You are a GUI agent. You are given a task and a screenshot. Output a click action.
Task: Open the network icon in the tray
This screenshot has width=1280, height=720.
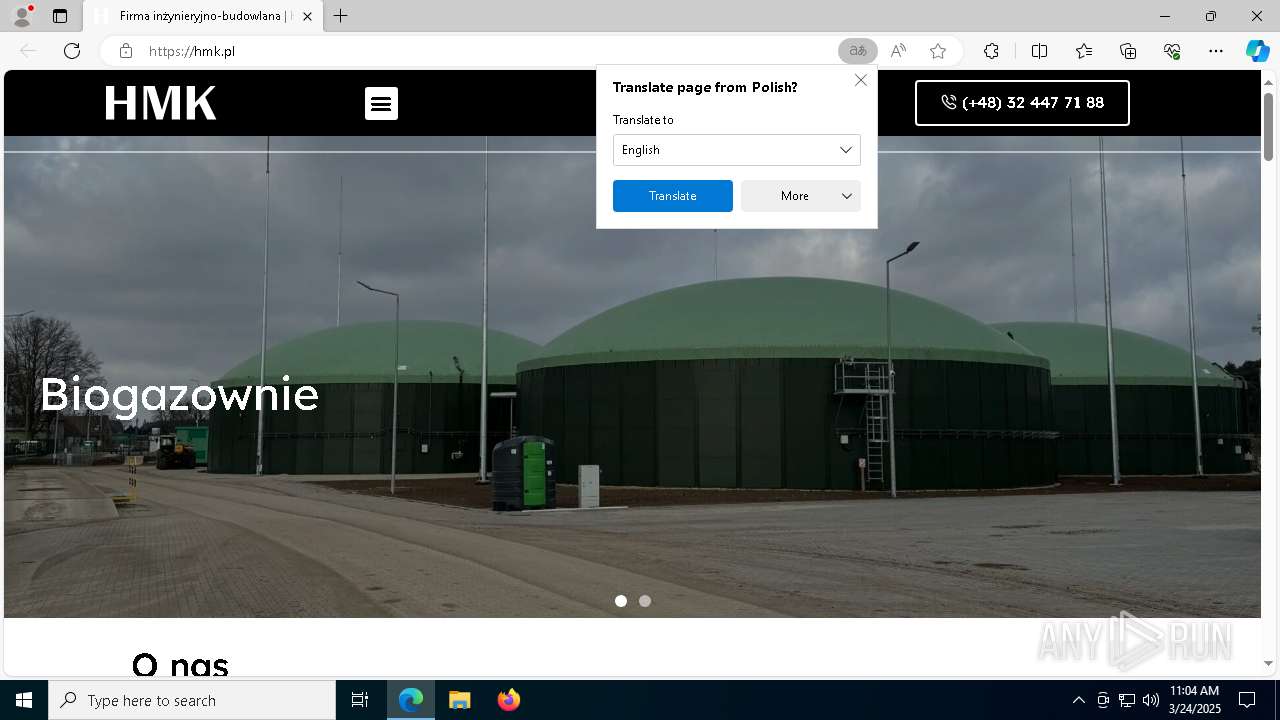tap(1127, 700)
